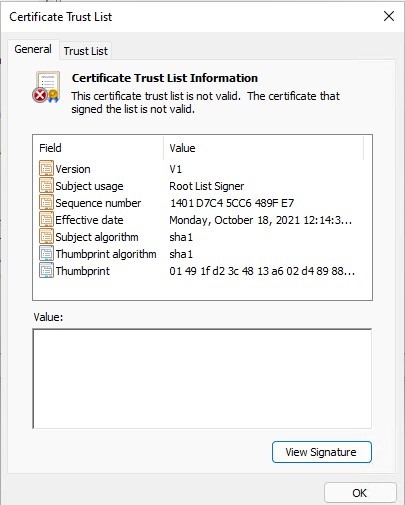
Task: Click the Subject usage field icon
Action: click(46, 185)
